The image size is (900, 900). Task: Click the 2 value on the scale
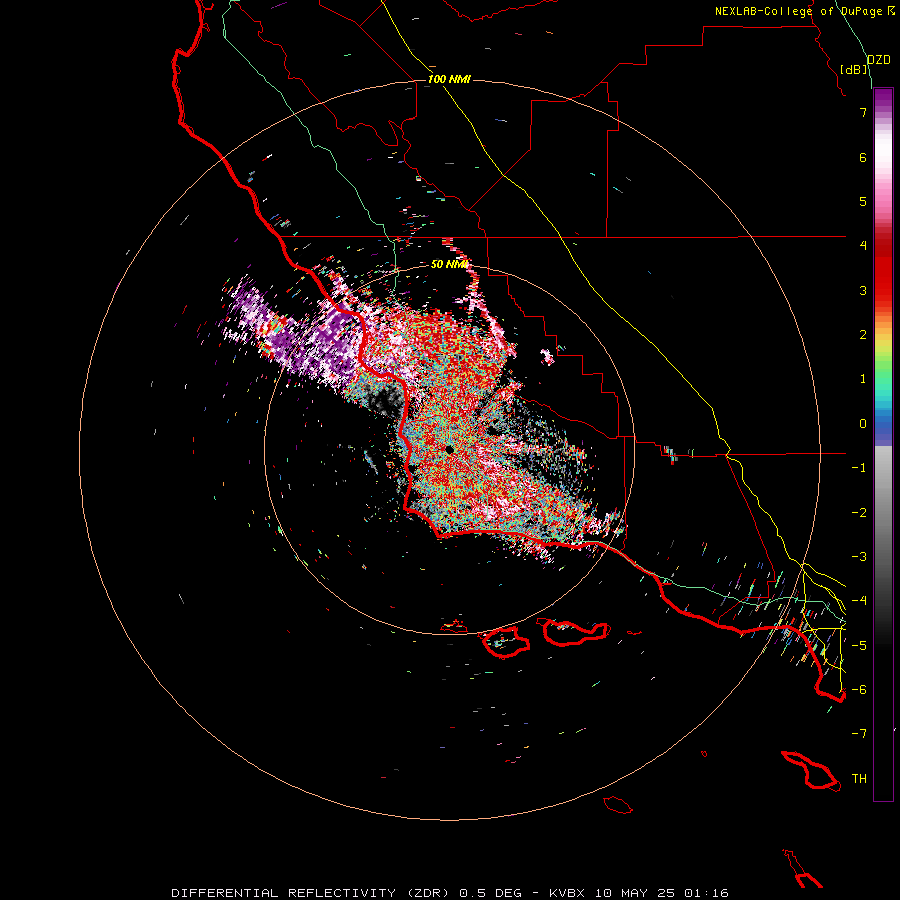click(x=863, y=335)
